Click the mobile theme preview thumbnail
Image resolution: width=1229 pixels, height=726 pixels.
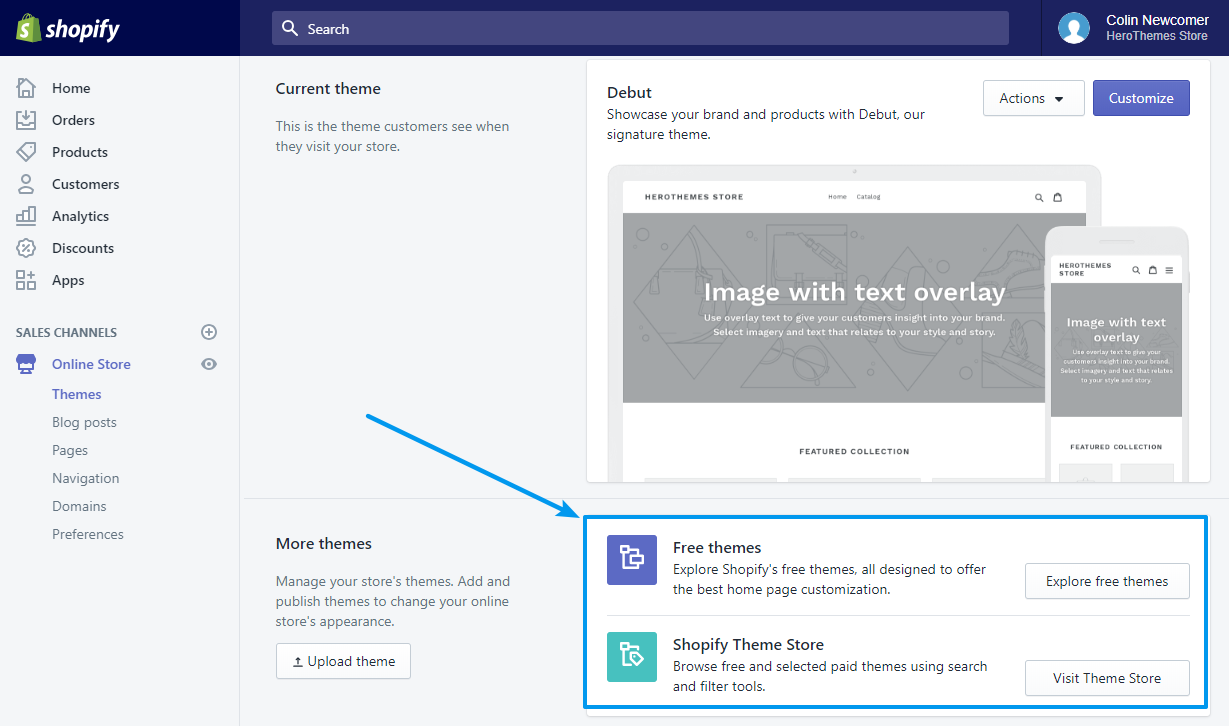1116,354
